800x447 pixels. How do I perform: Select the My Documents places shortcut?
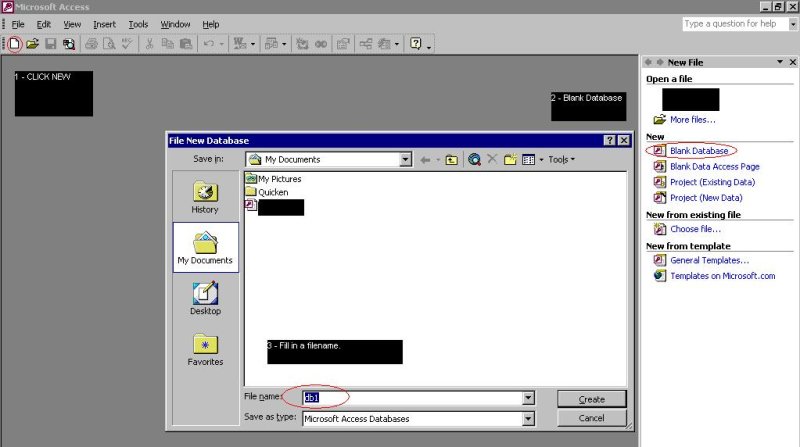coord(206,247)
